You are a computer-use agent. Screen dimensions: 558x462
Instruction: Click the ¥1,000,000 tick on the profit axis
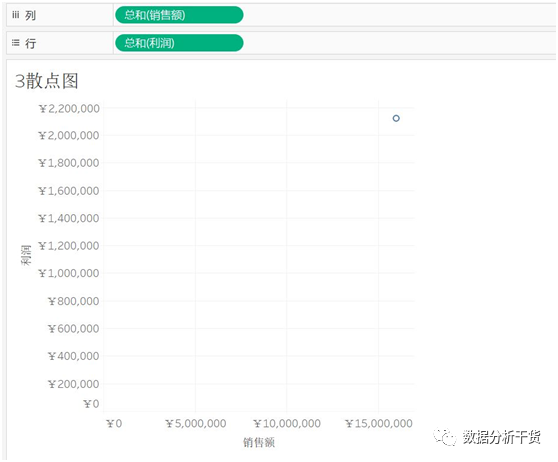tap(69, 273)
